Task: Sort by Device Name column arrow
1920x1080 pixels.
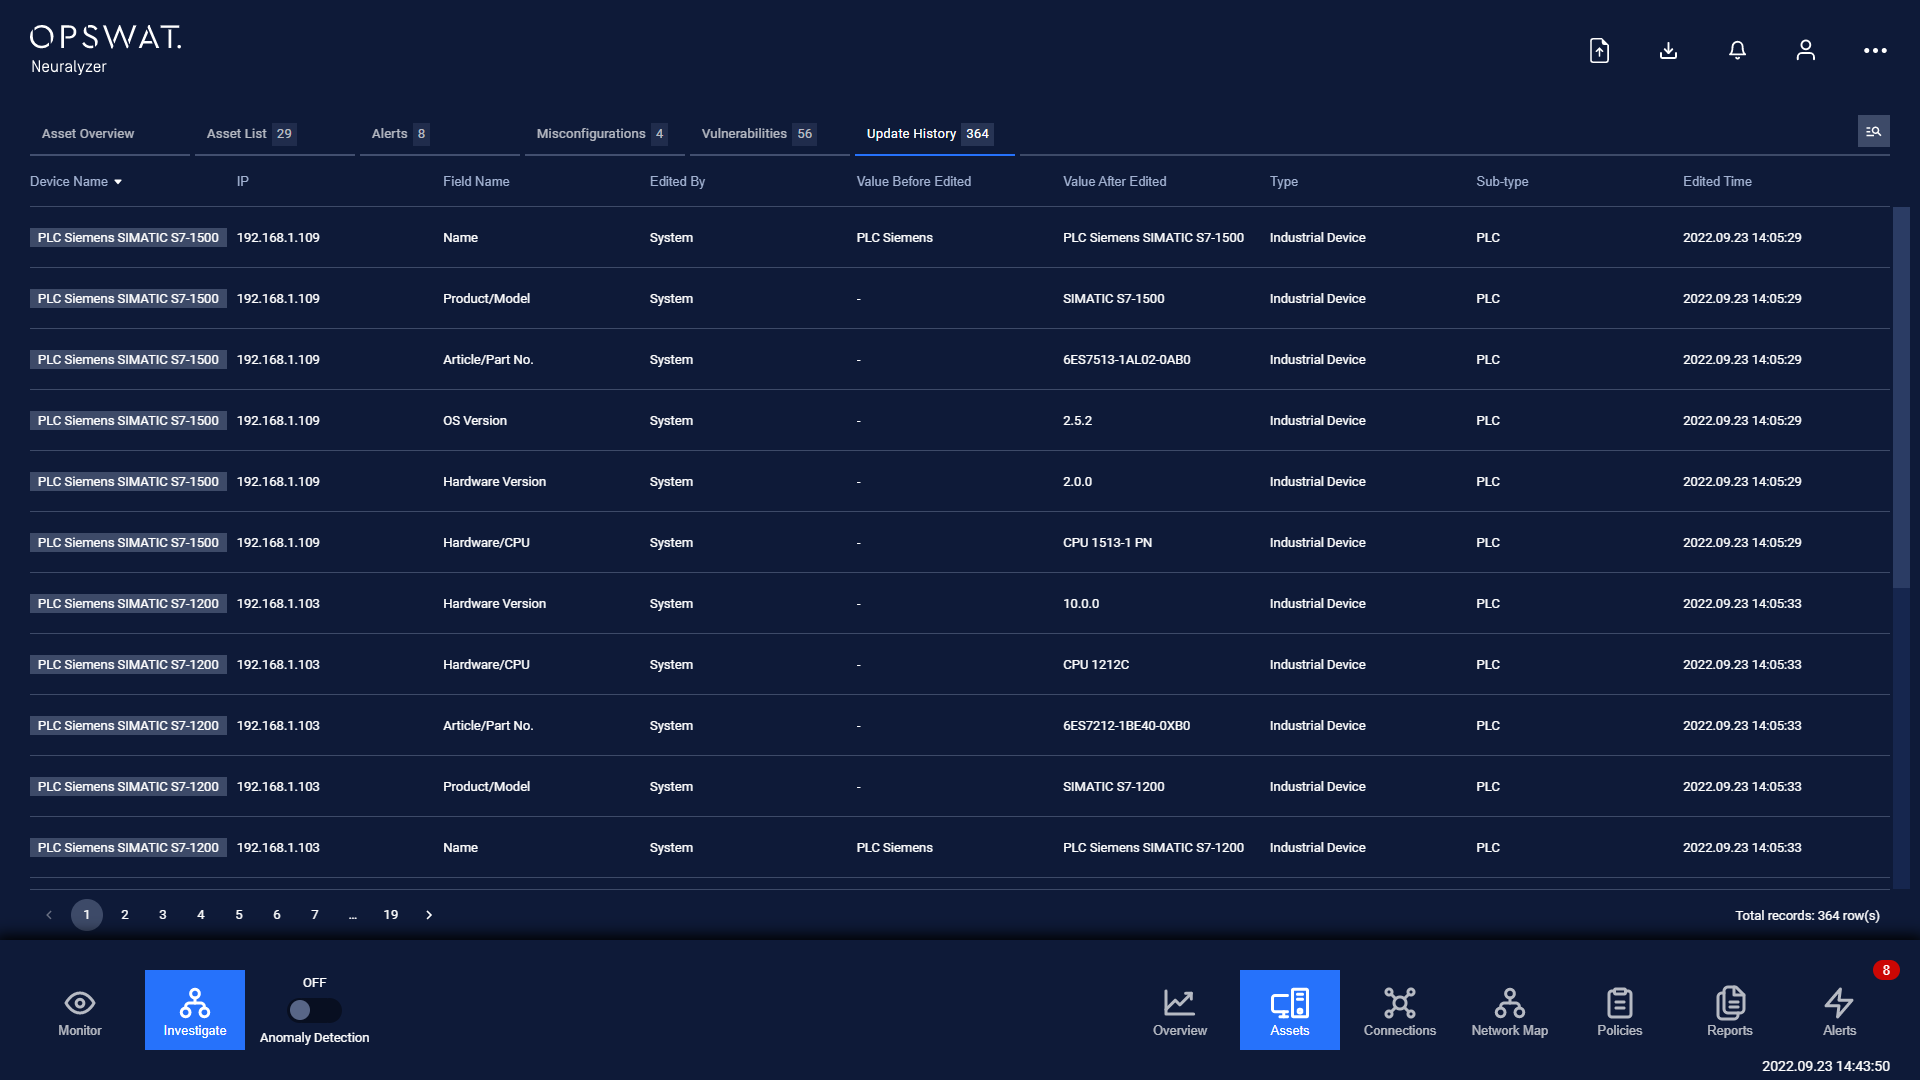Action: point(118,182)
